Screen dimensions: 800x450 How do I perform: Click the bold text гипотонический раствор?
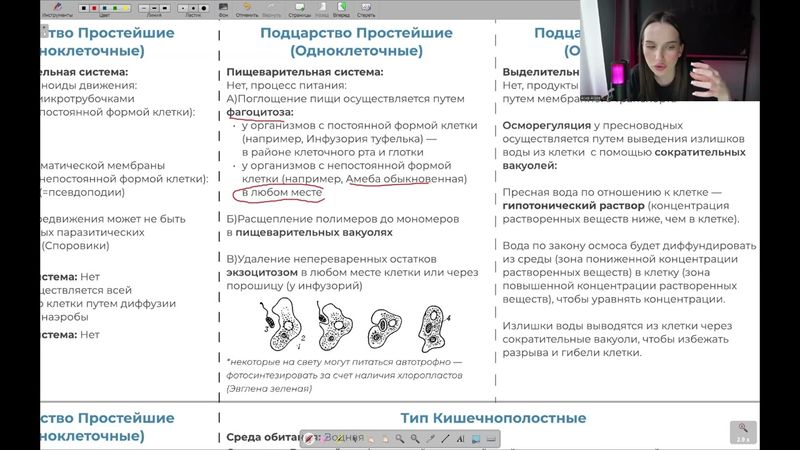[573, 206]
